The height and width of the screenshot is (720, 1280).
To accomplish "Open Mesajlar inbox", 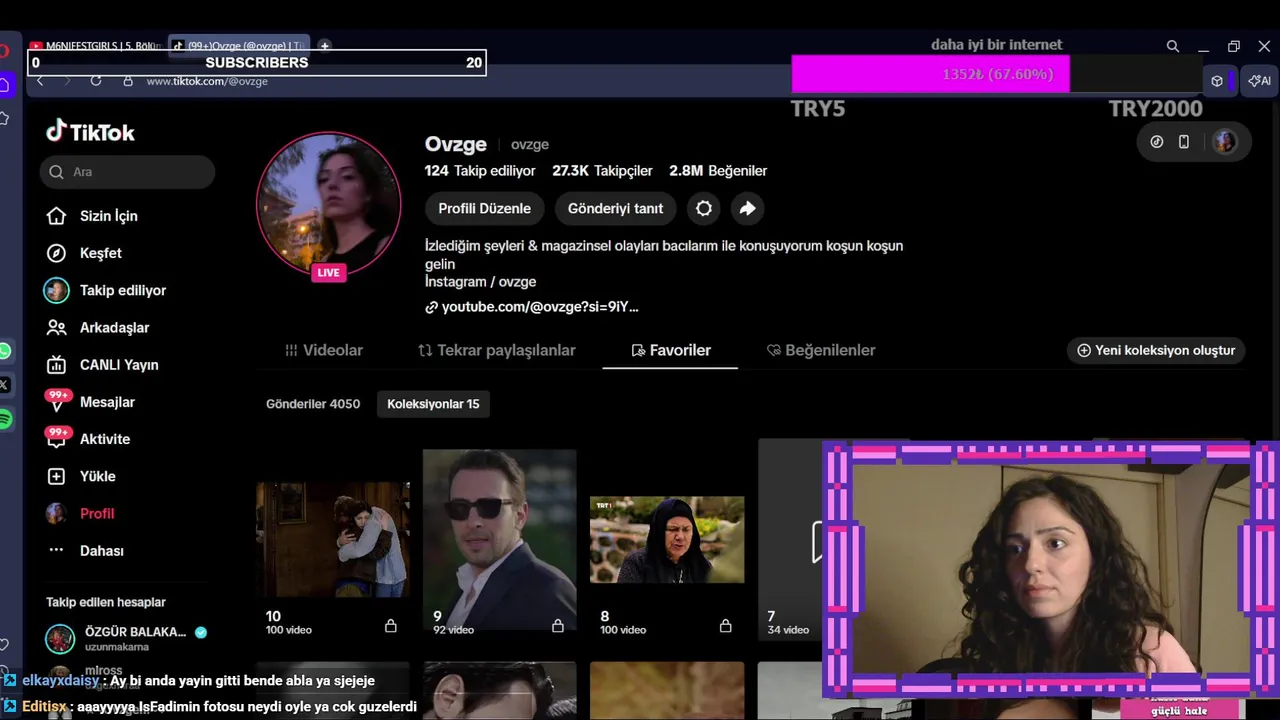I will (107, 402).
